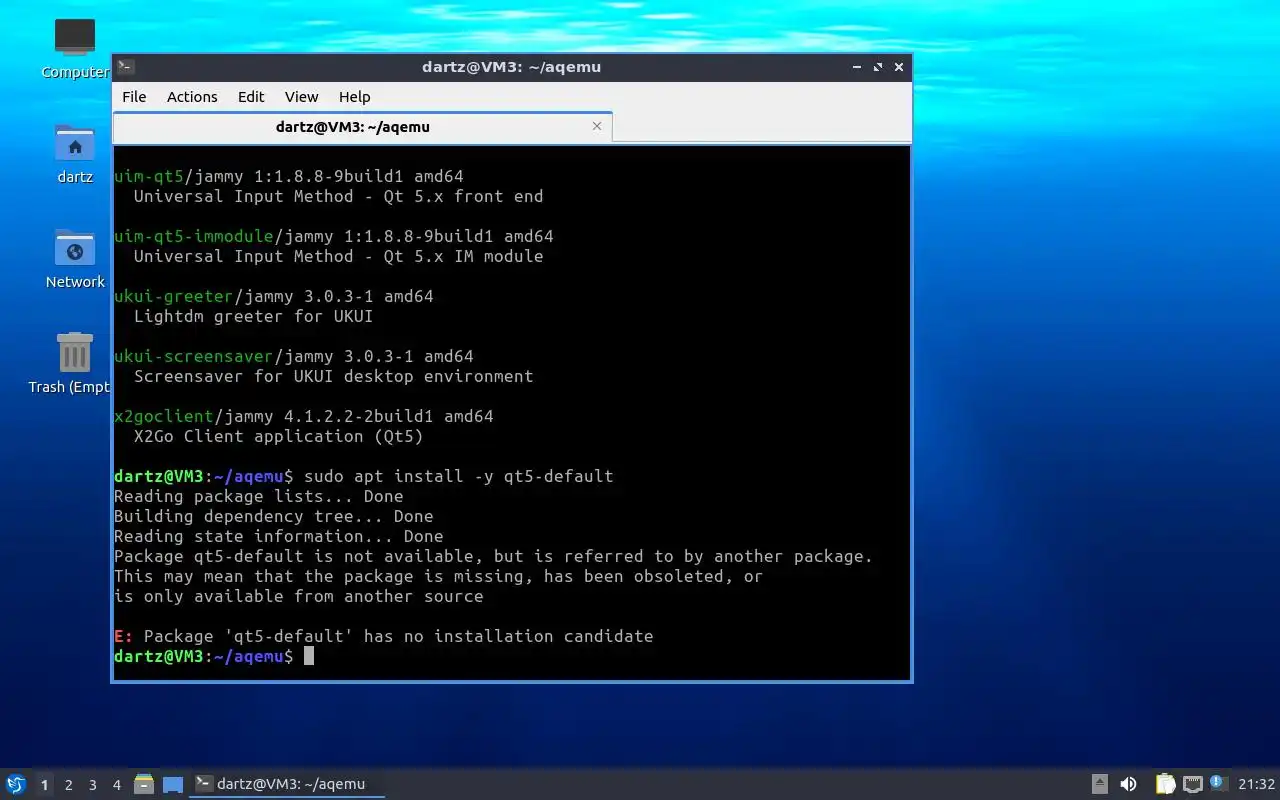
Task: Click 'Universal Input Method - Qt 5.x IM module'
Action: click(339, 256)
